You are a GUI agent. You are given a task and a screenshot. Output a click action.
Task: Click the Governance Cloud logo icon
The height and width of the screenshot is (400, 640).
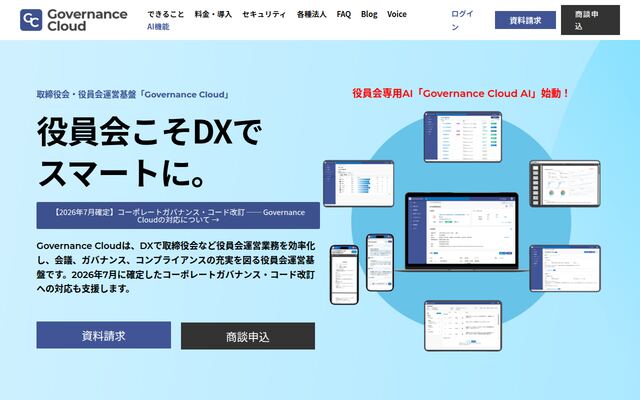point(31,20)
